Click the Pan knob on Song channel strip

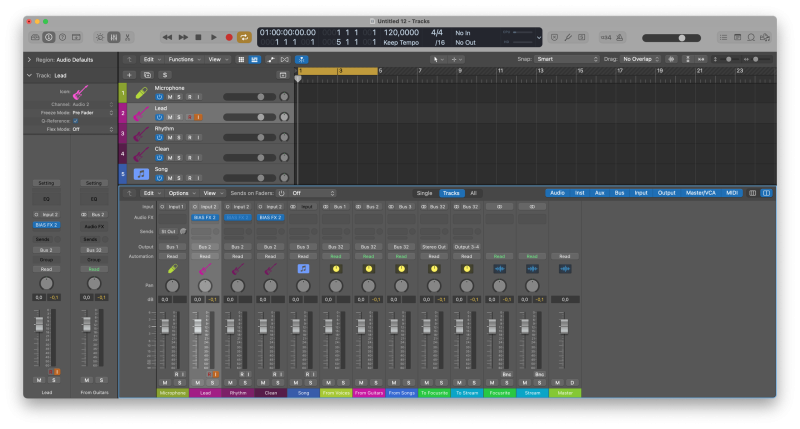pos(302,286)
